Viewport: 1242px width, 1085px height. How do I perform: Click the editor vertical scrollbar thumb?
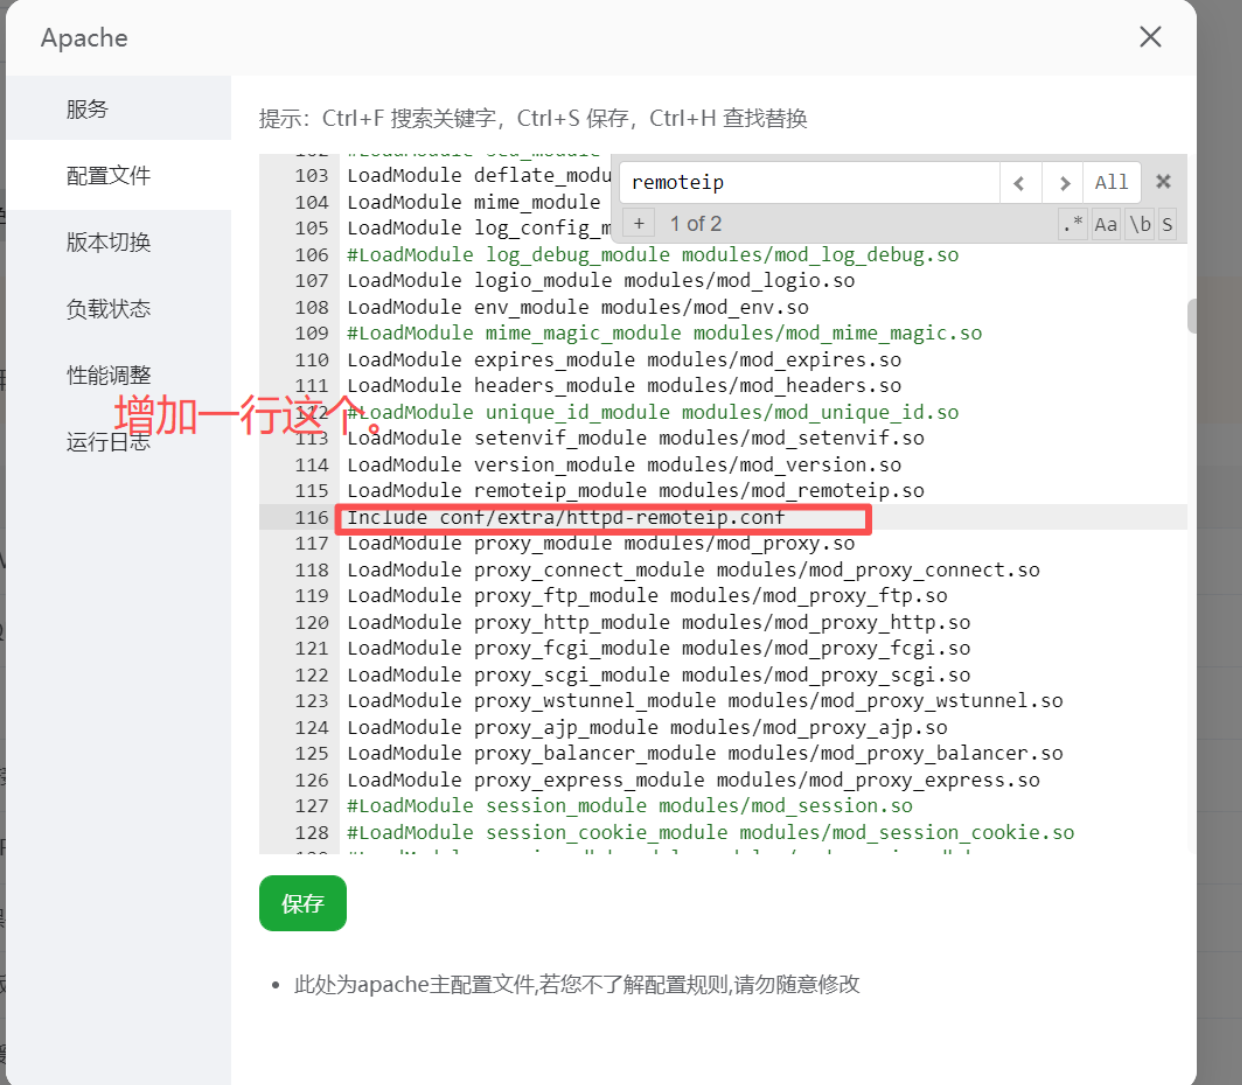1191,316
